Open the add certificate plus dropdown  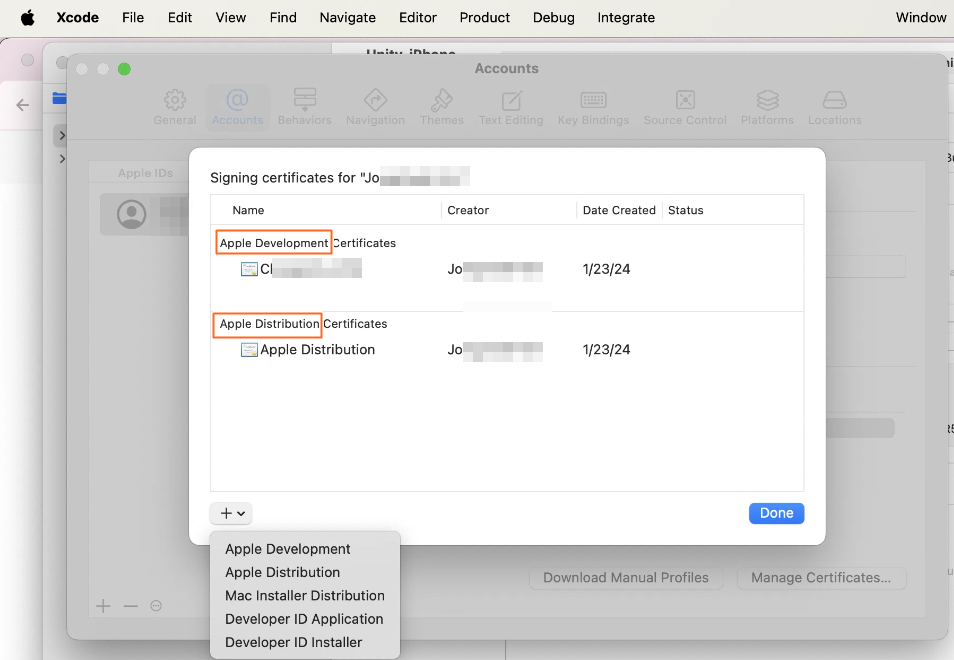(231, 513)
